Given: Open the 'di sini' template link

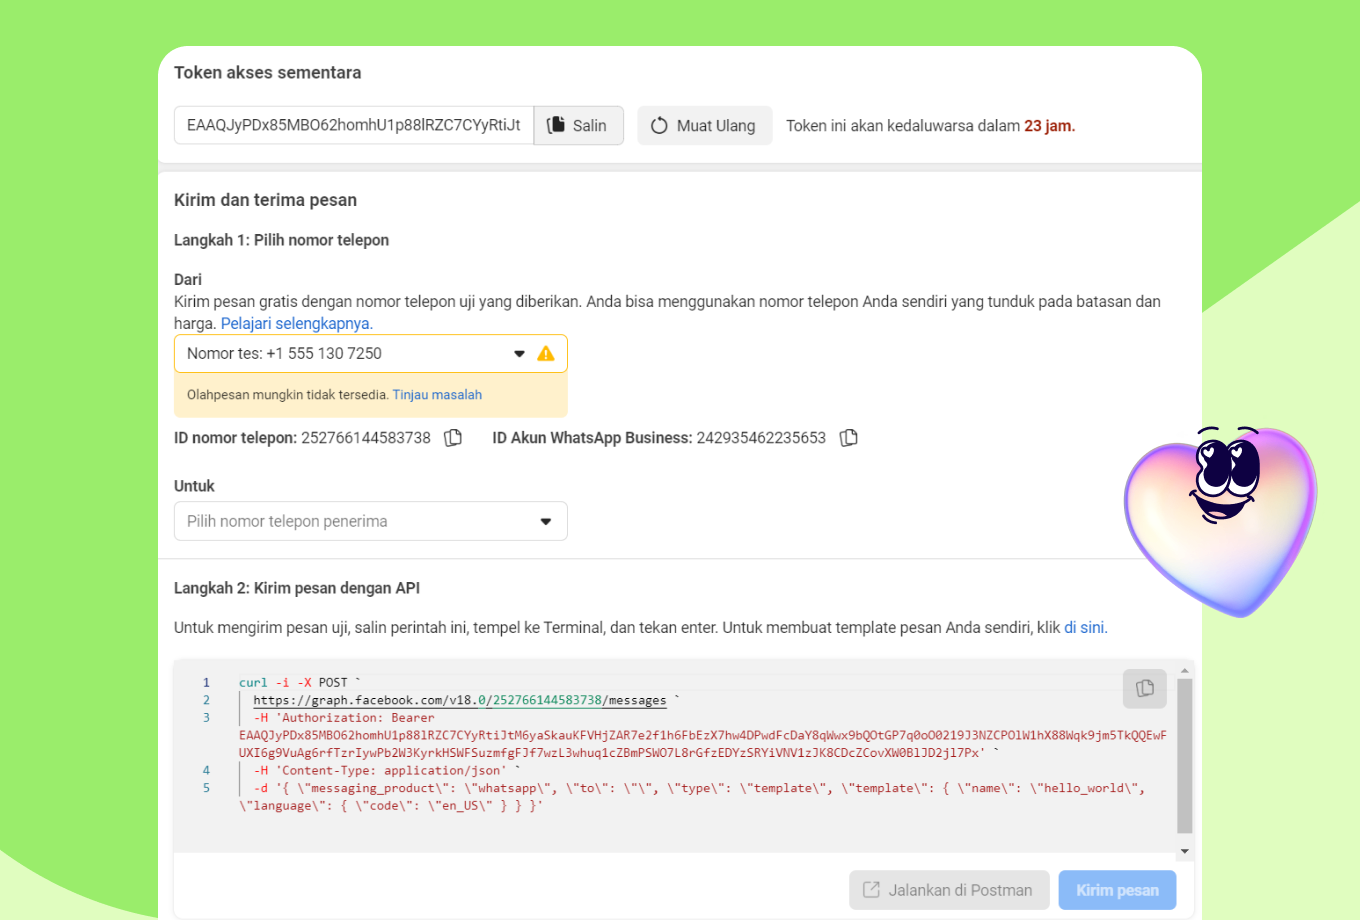Looking at the screenshot, I should click(x=1086, y=628).
